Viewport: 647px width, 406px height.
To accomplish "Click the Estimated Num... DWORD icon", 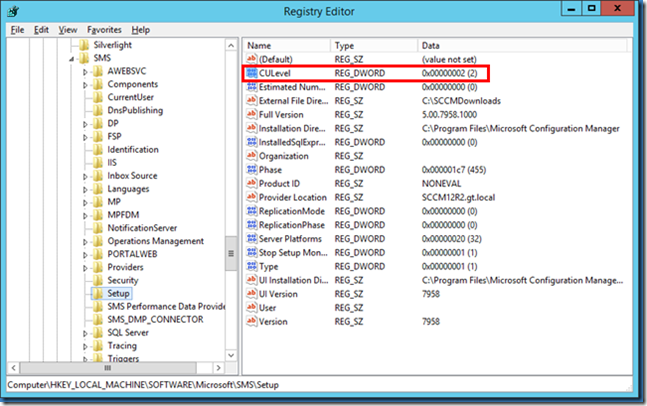I will [252, 87].
